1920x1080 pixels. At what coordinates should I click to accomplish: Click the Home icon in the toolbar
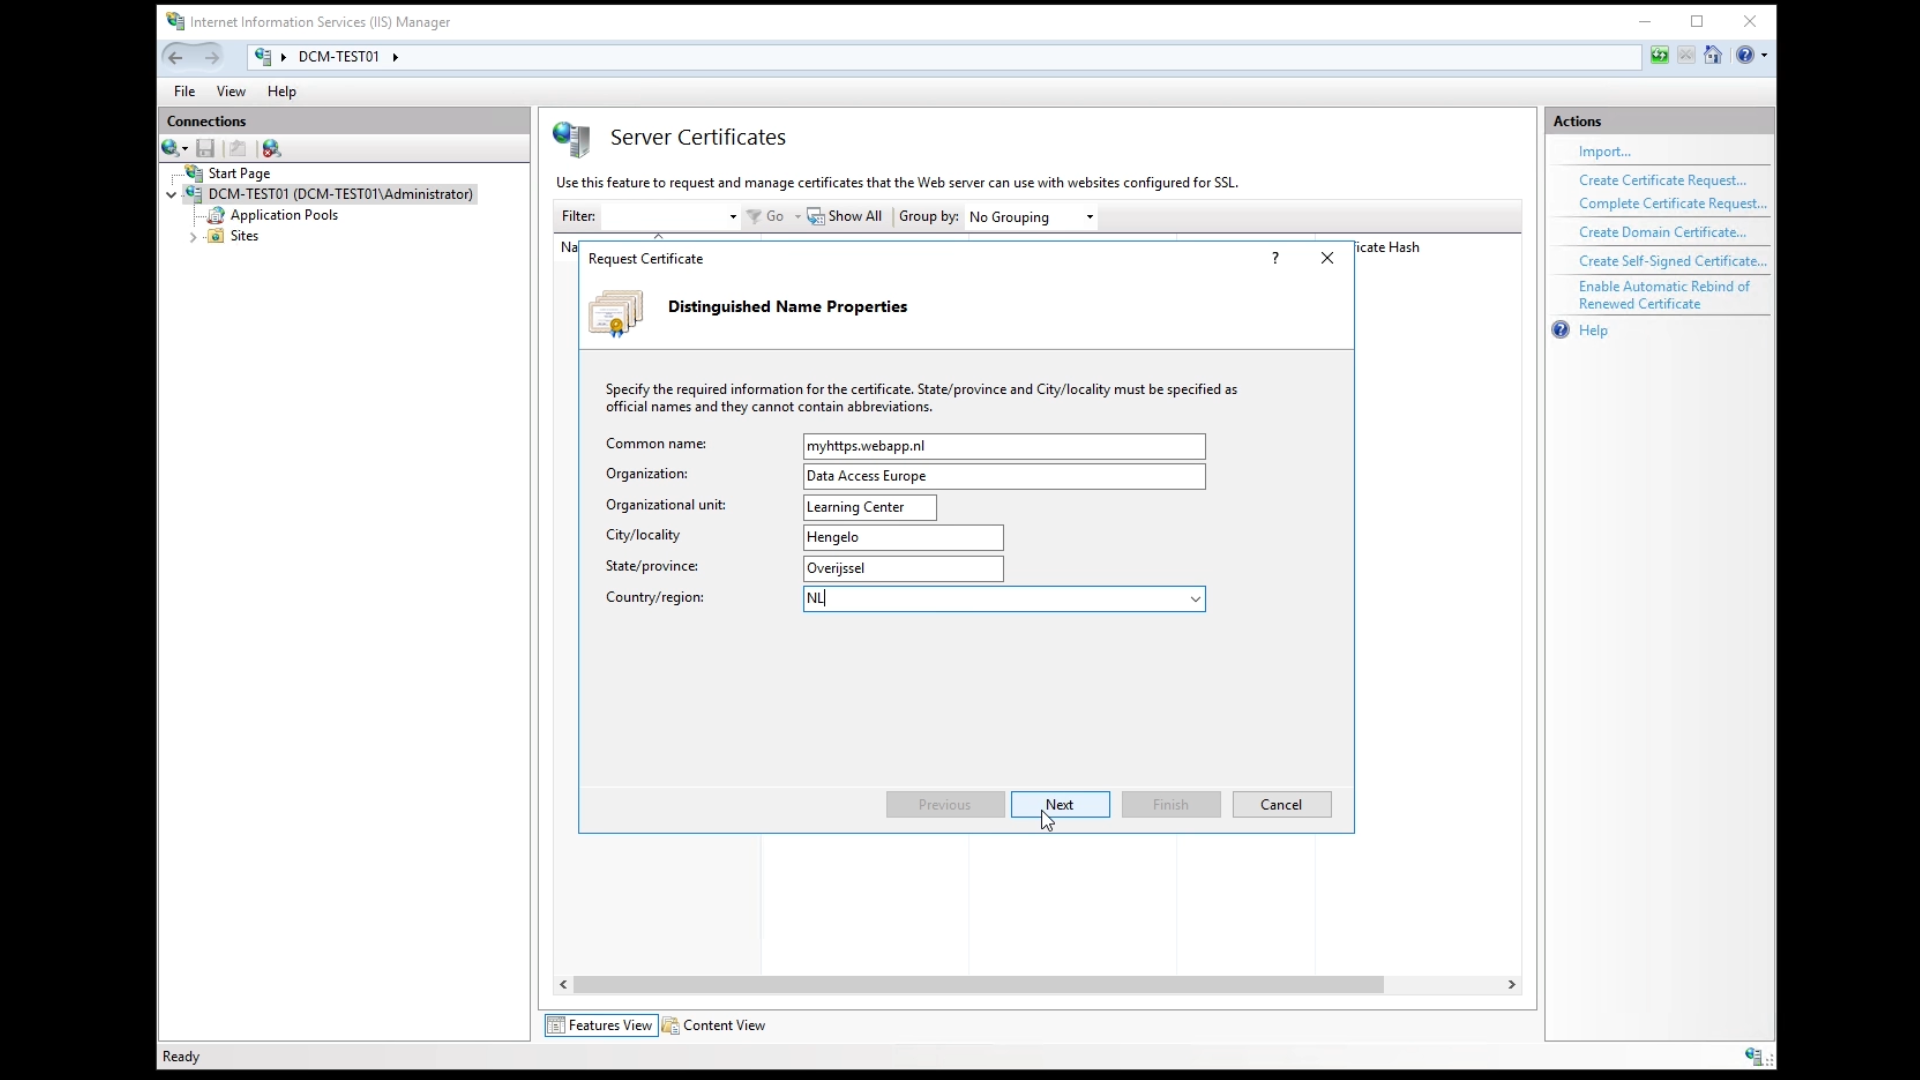1713,55
